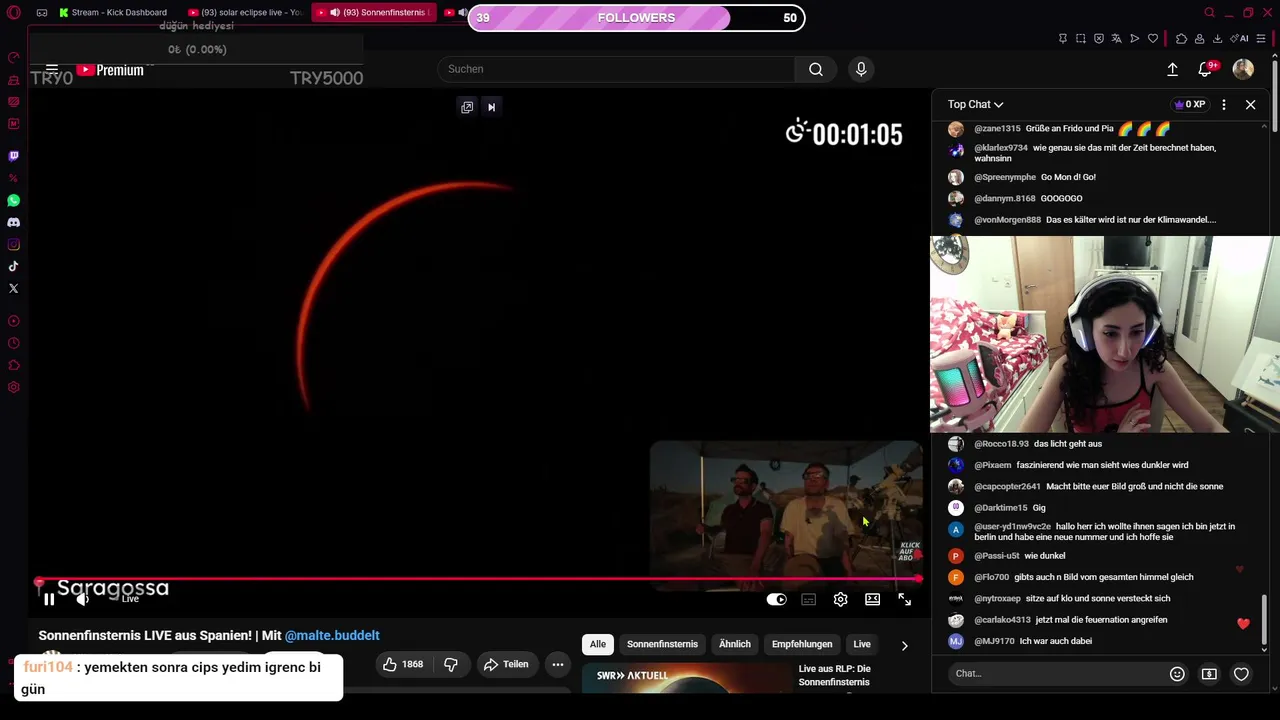Viewport: 1280px width, 720px height.
Task: Open Twitch in the Opera sidebar
Action: point(13,156)
